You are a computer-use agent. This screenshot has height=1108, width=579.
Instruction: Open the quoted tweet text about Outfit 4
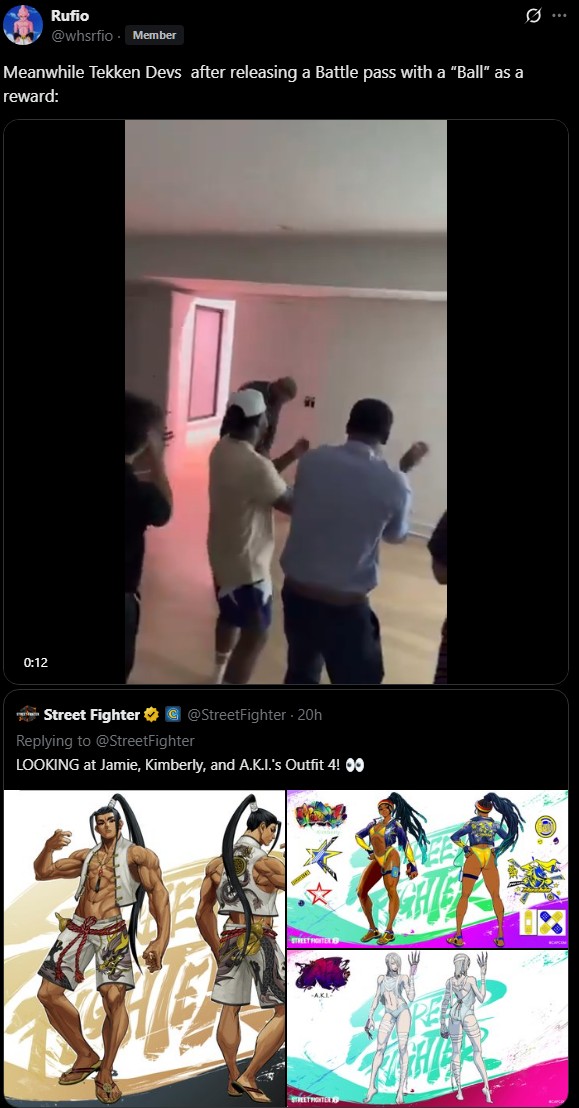(x=190, y=765)
